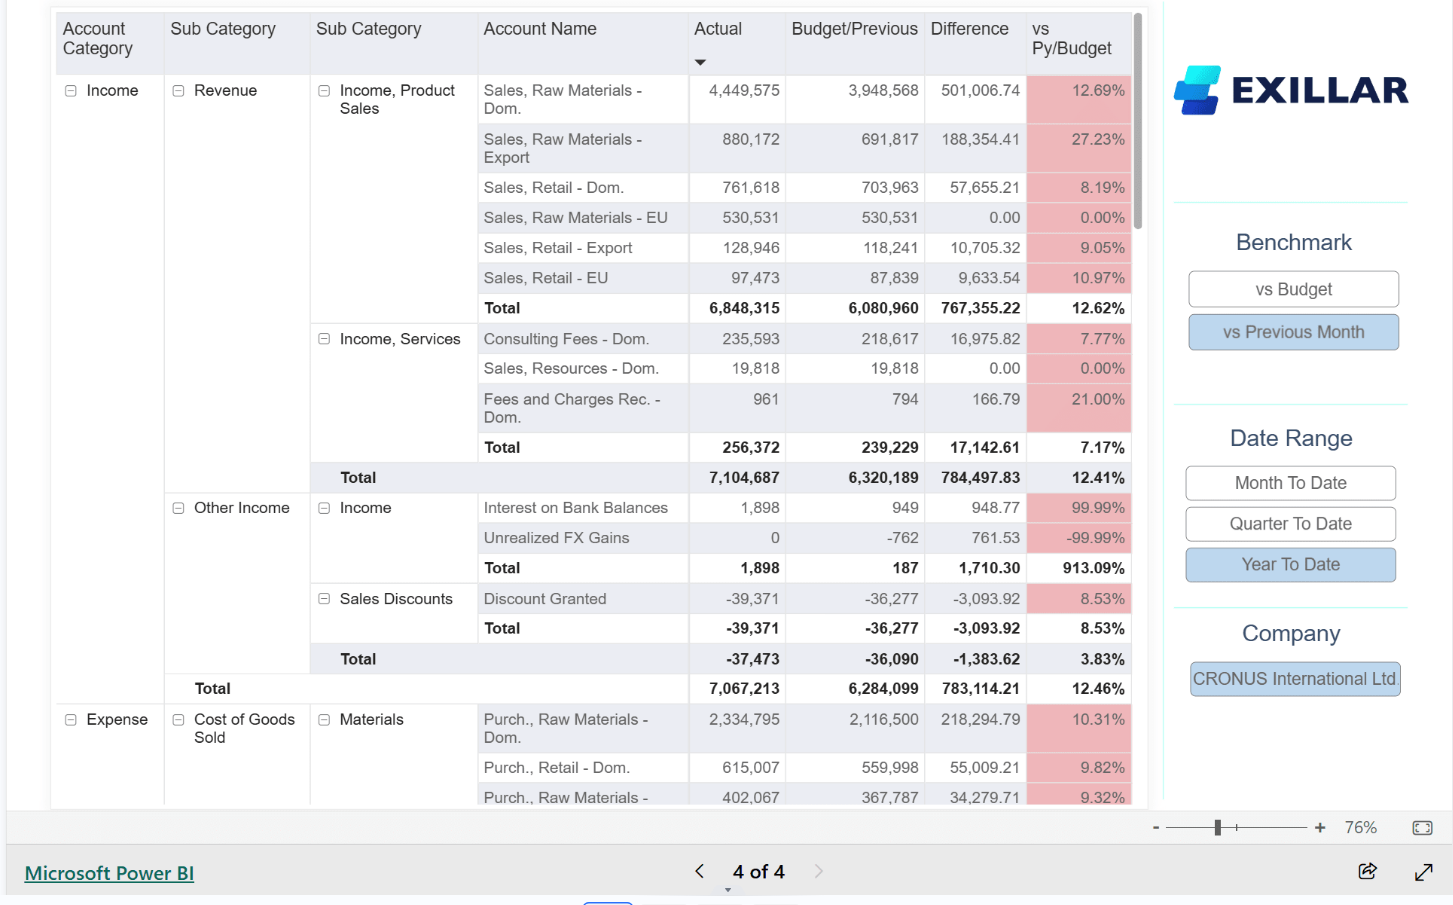Collapse the Income account category

click(x=71, y=91)
